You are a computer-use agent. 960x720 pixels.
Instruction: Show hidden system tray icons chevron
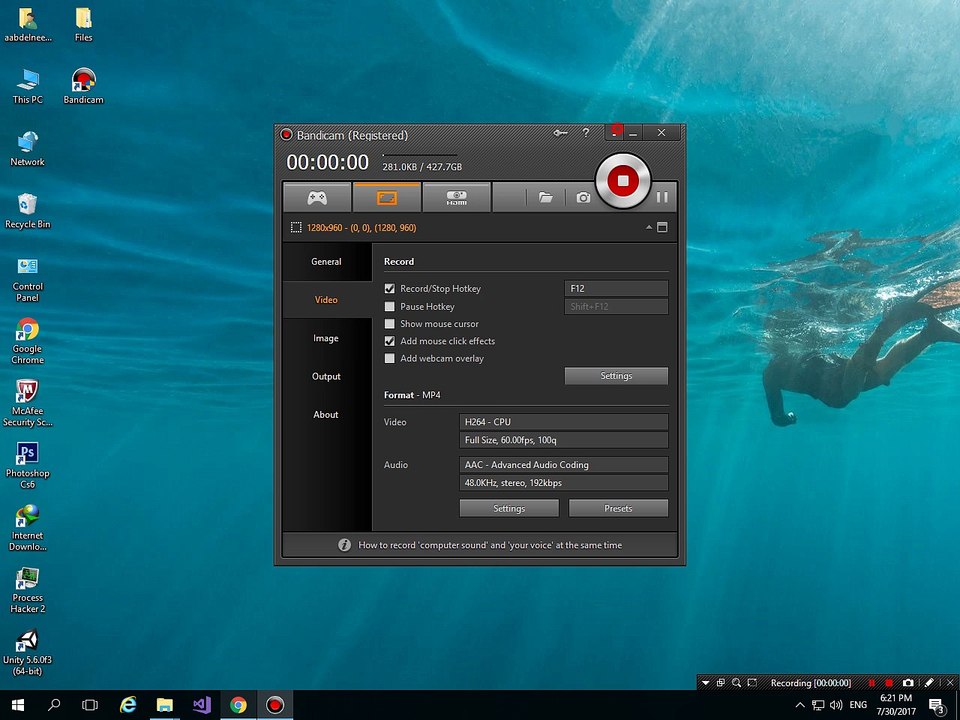click(800, 705)
